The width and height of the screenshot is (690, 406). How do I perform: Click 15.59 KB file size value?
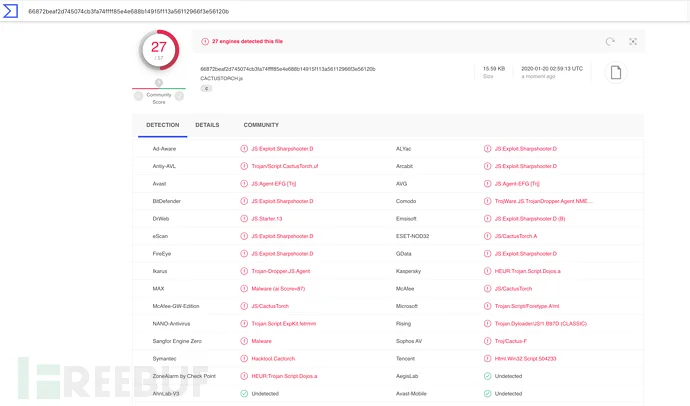point(494,69)
